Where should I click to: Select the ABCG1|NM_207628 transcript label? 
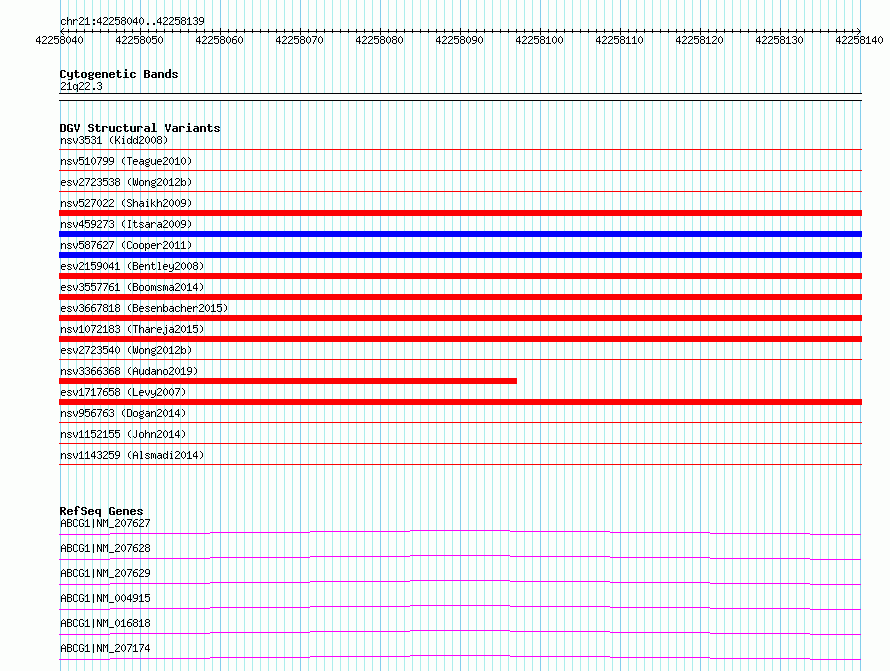pos(105,548)
